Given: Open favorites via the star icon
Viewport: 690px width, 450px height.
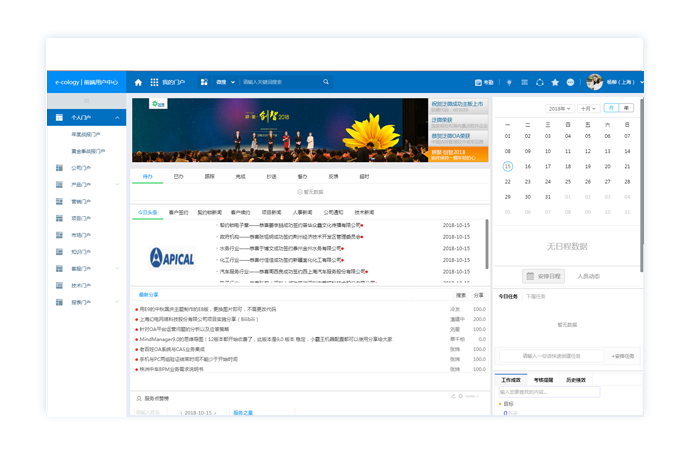Looking at the screenshot, I should [555, 82].
